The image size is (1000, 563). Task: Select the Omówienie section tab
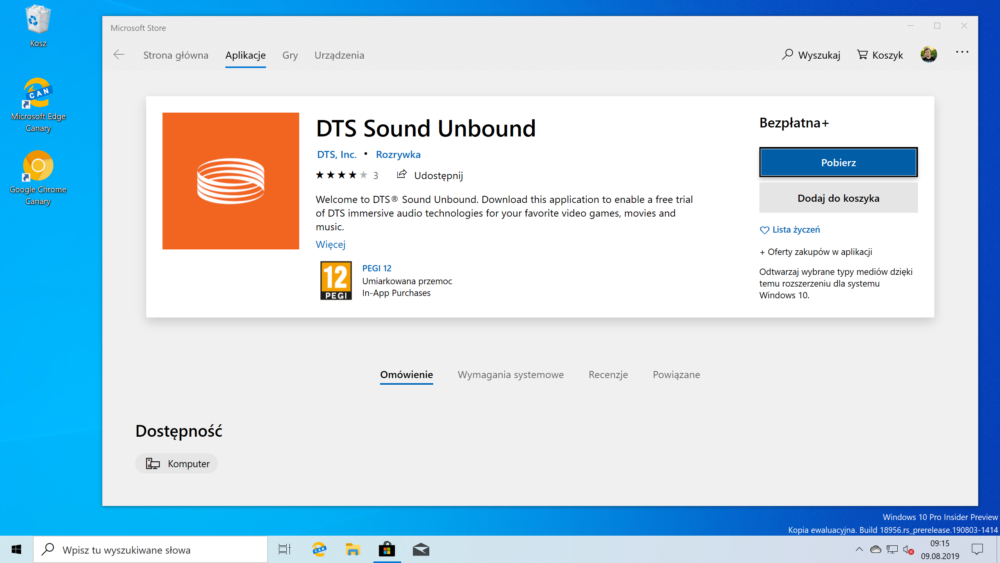pos(406,375)
